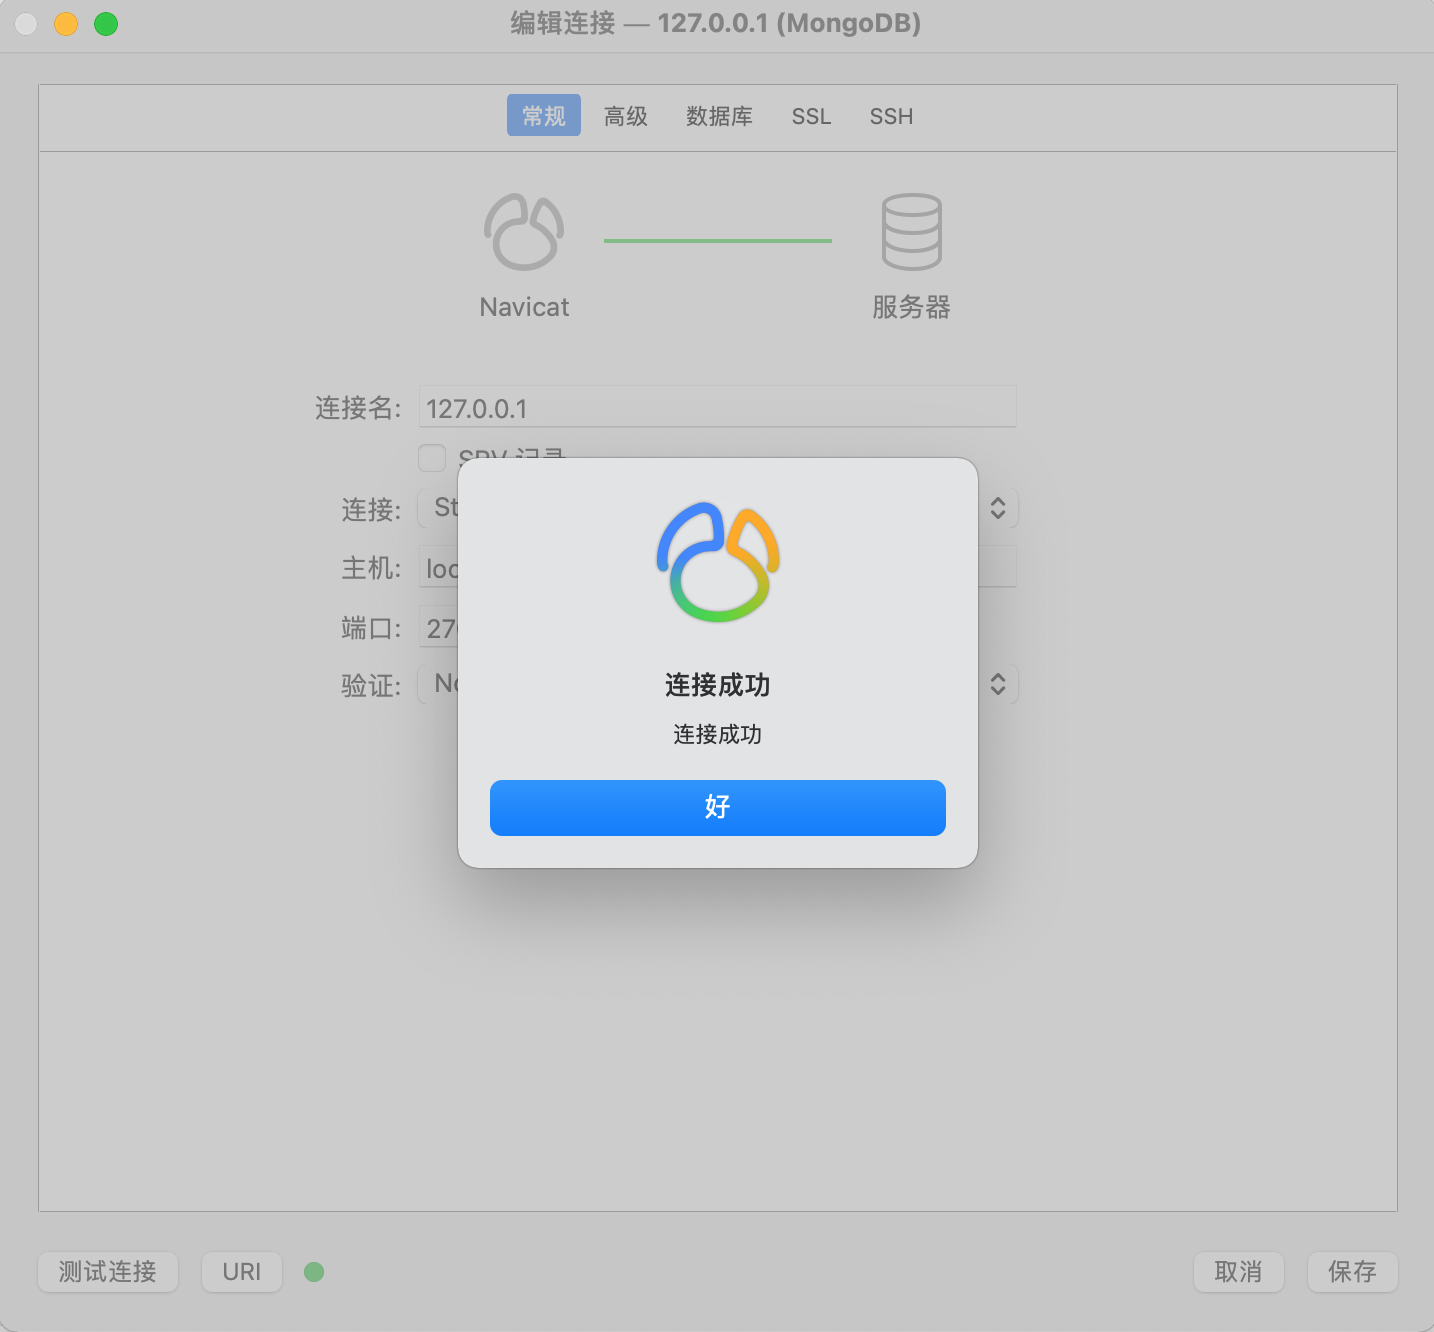This screenshot has height=1332, width=1434.
Task: Open the SSH settings tab
Action: coord(890,116)
